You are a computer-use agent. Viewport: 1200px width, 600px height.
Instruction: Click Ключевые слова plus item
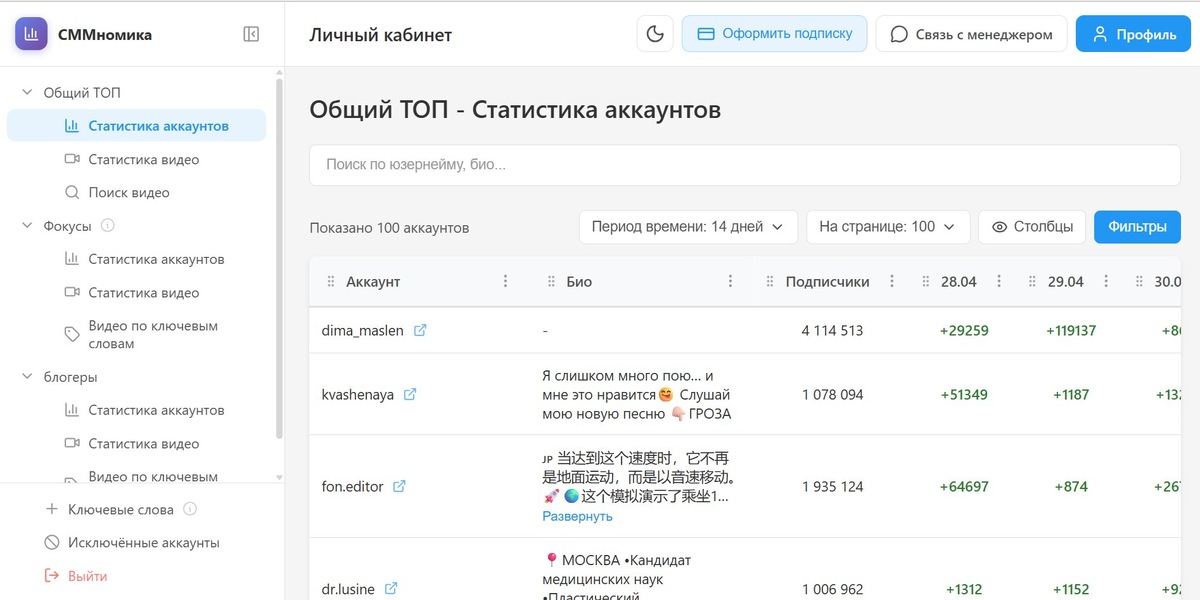tap(120, 510)
